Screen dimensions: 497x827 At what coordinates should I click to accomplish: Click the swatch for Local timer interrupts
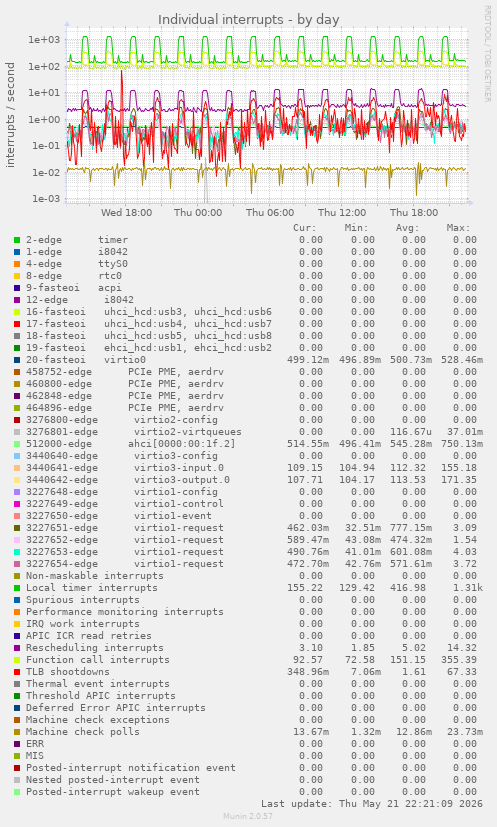(x=17, y=588)
